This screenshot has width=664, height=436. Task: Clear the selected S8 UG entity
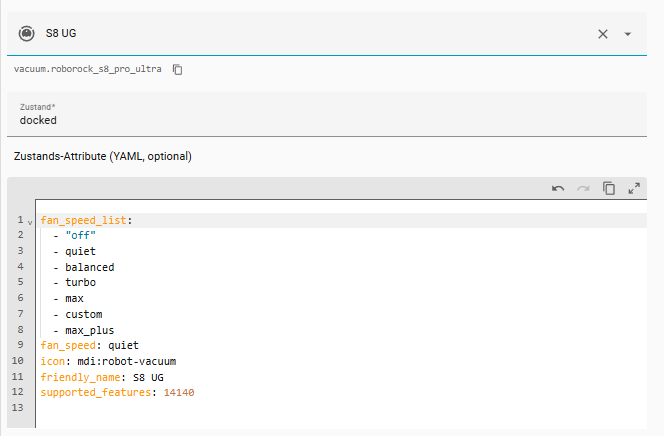[x=603, y=34]
